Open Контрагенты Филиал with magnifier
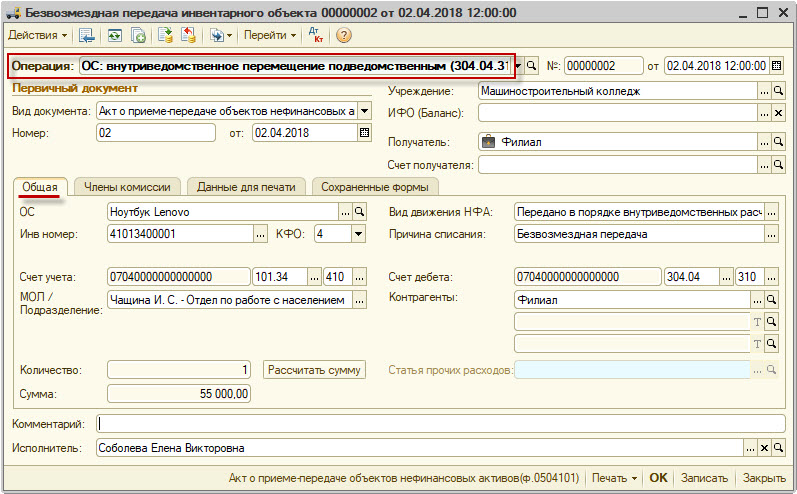Image resolution: width=797 pixels, height=494 pixels. [771, 300]
